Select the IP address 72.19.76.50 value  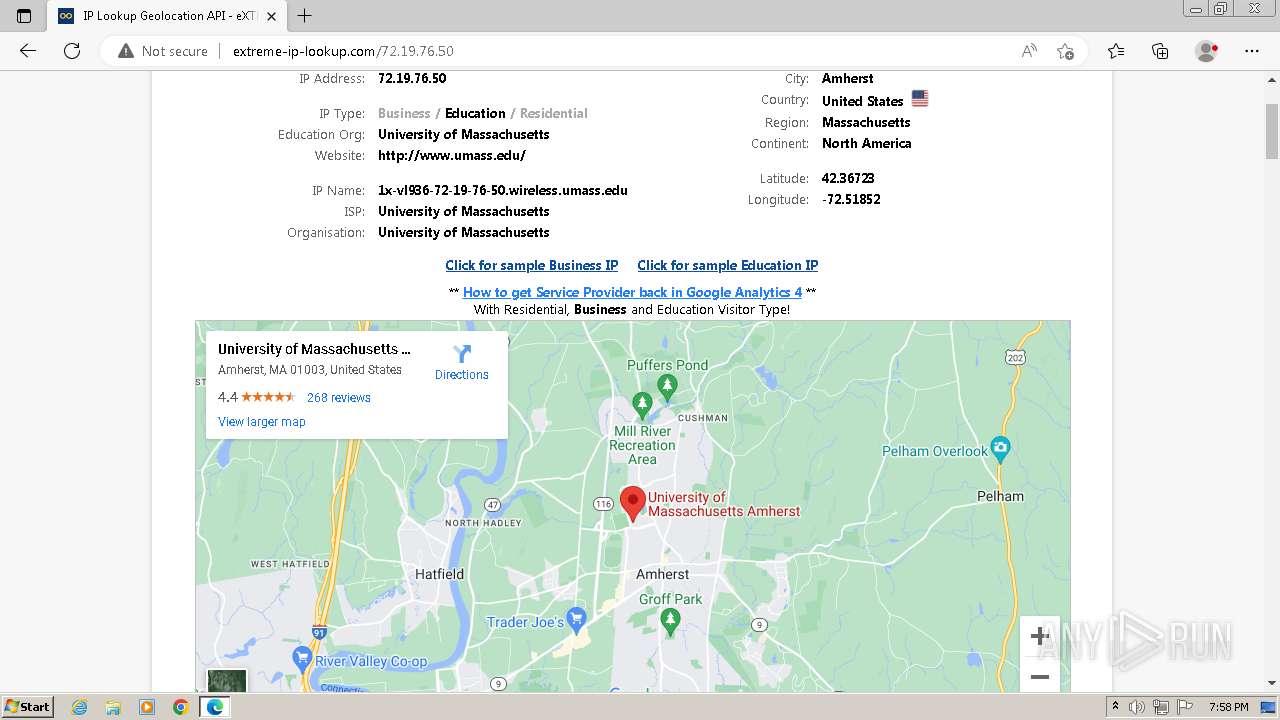tap(412, 78)
